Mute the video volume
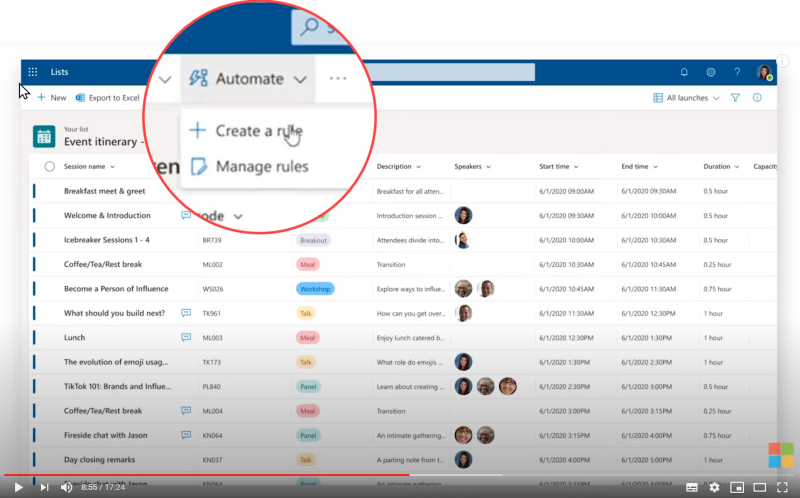 coord(66,487)
